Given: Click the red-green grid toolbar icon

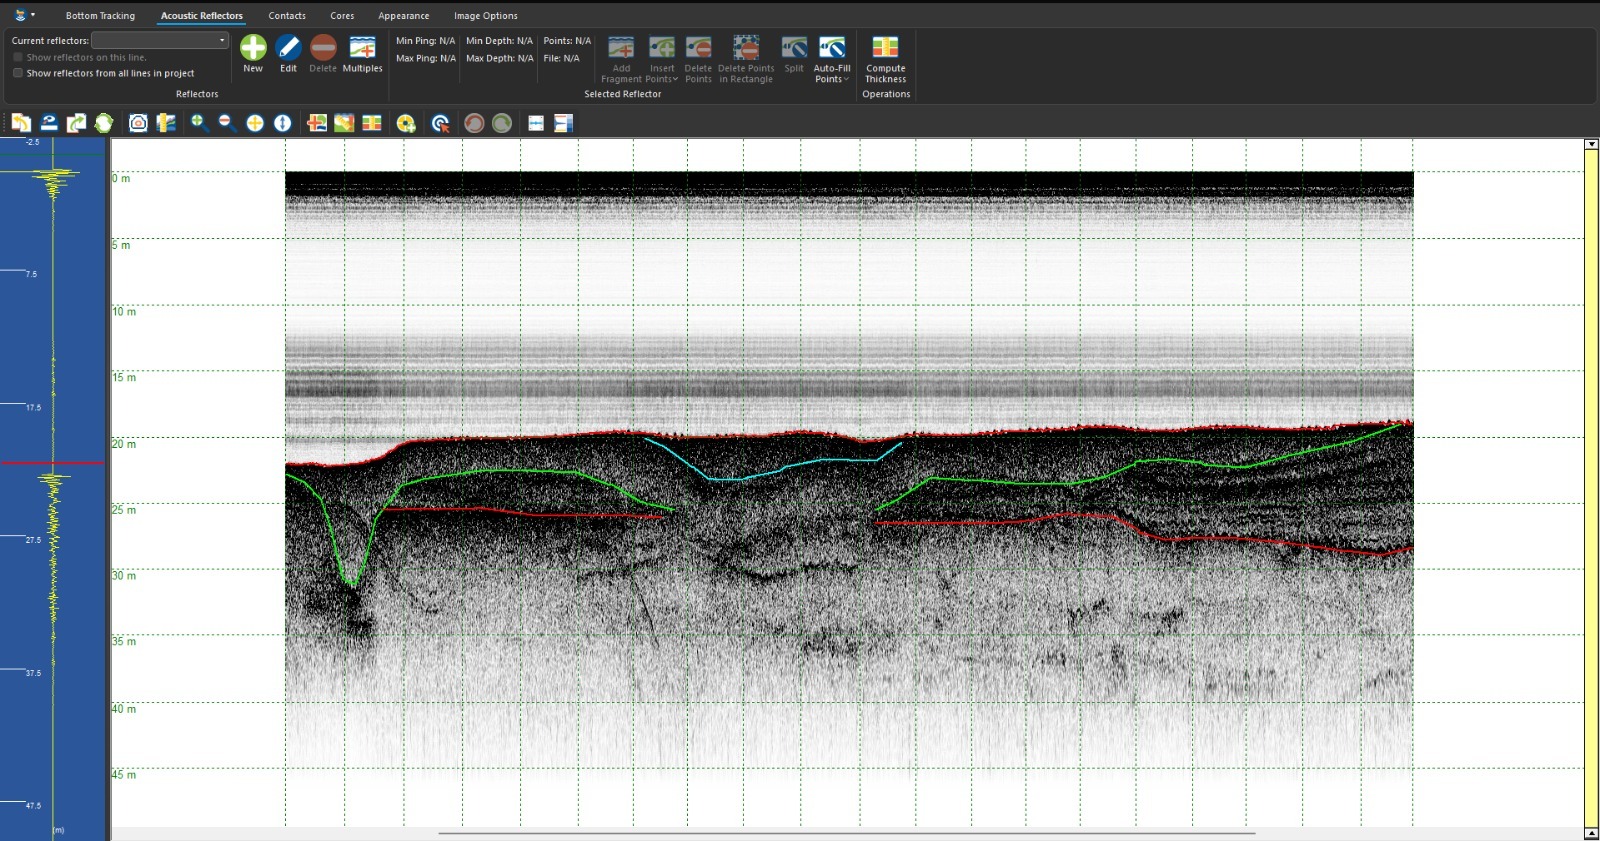Looking at the screenshot, I should [x=372, y=123].
